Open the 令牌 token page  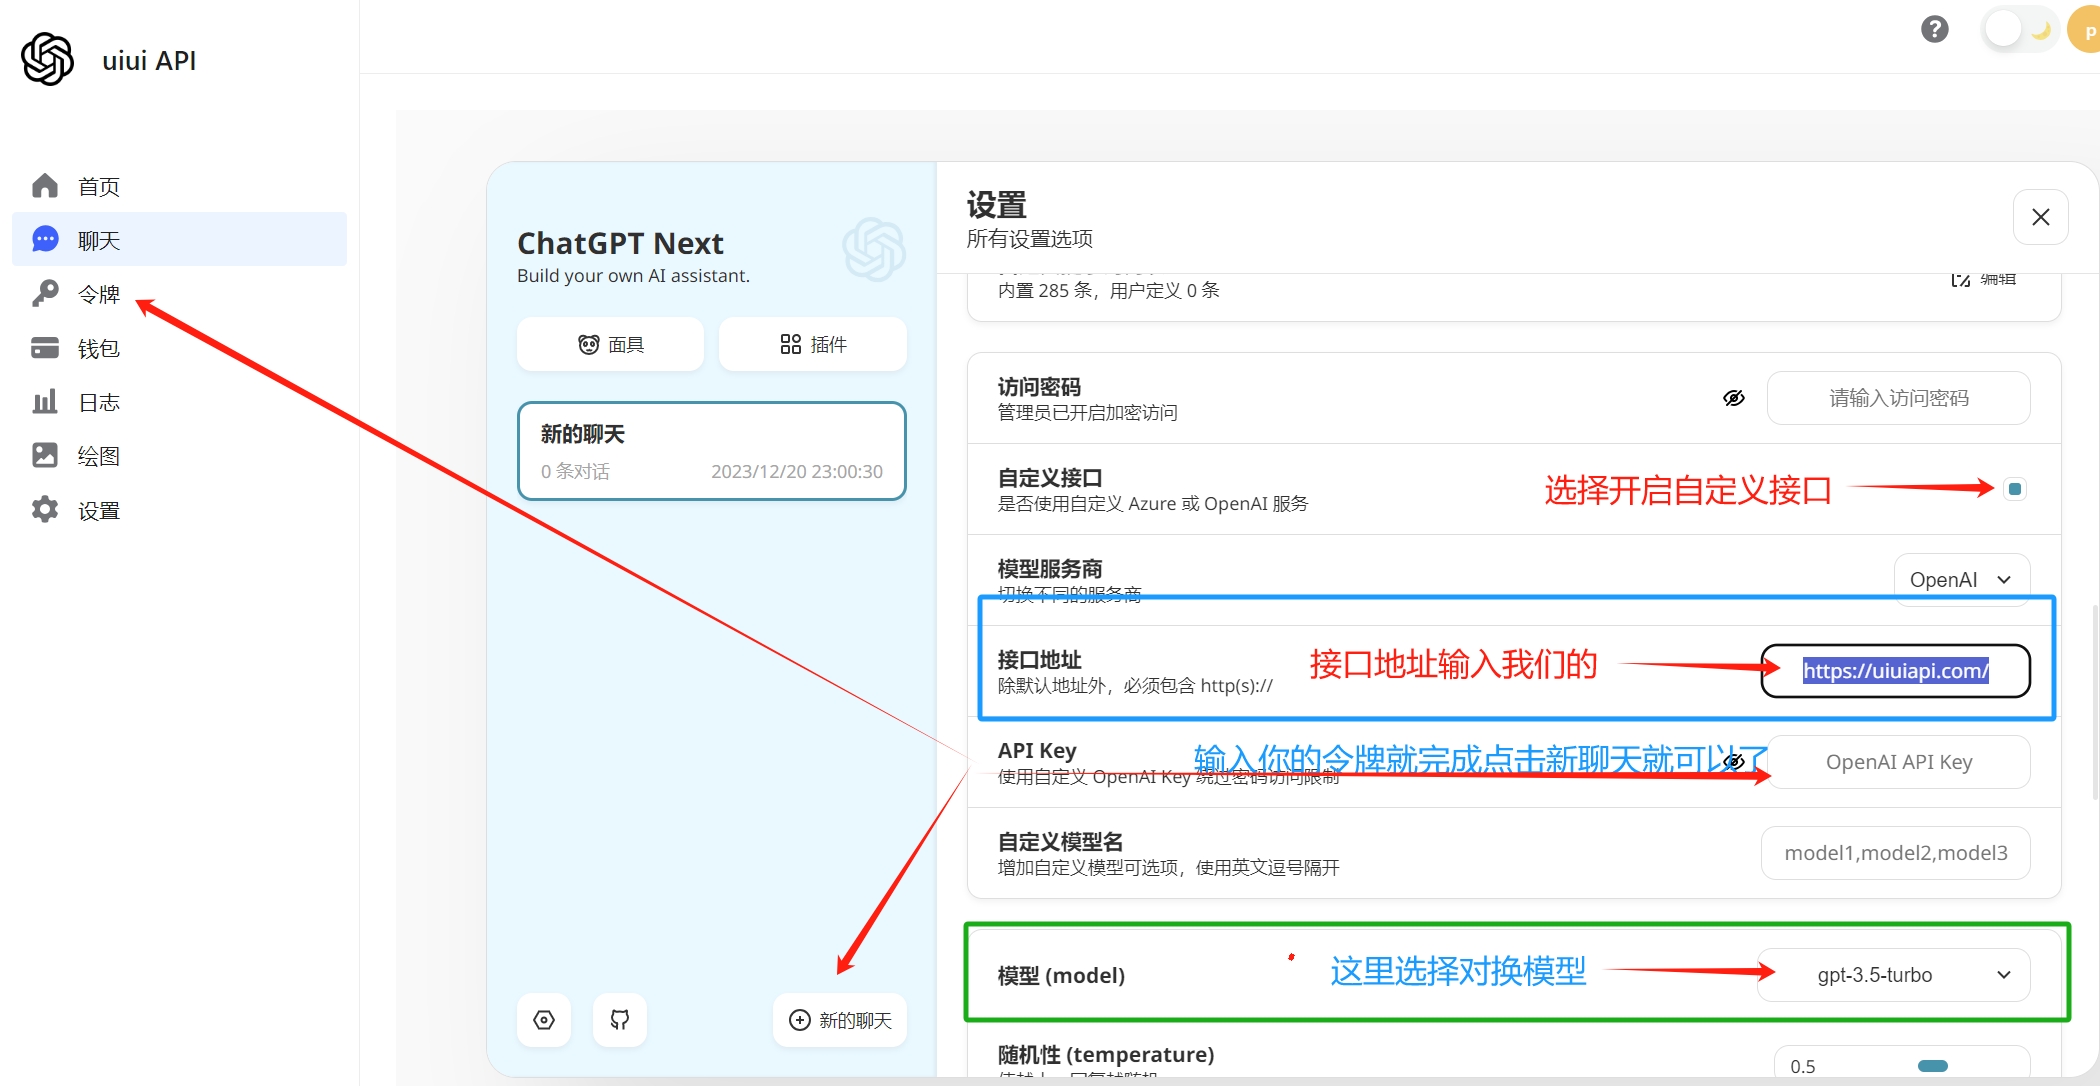179,294
